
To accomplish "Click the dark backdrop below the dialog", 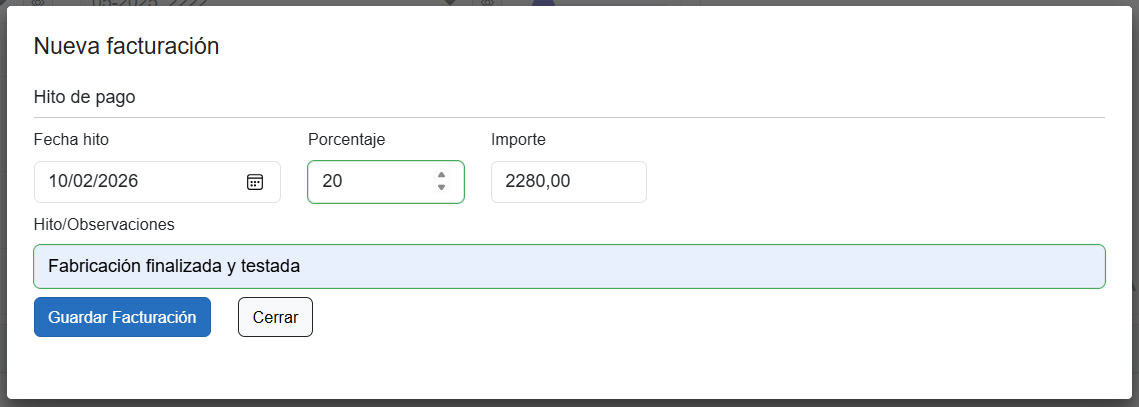I will 569,403.
